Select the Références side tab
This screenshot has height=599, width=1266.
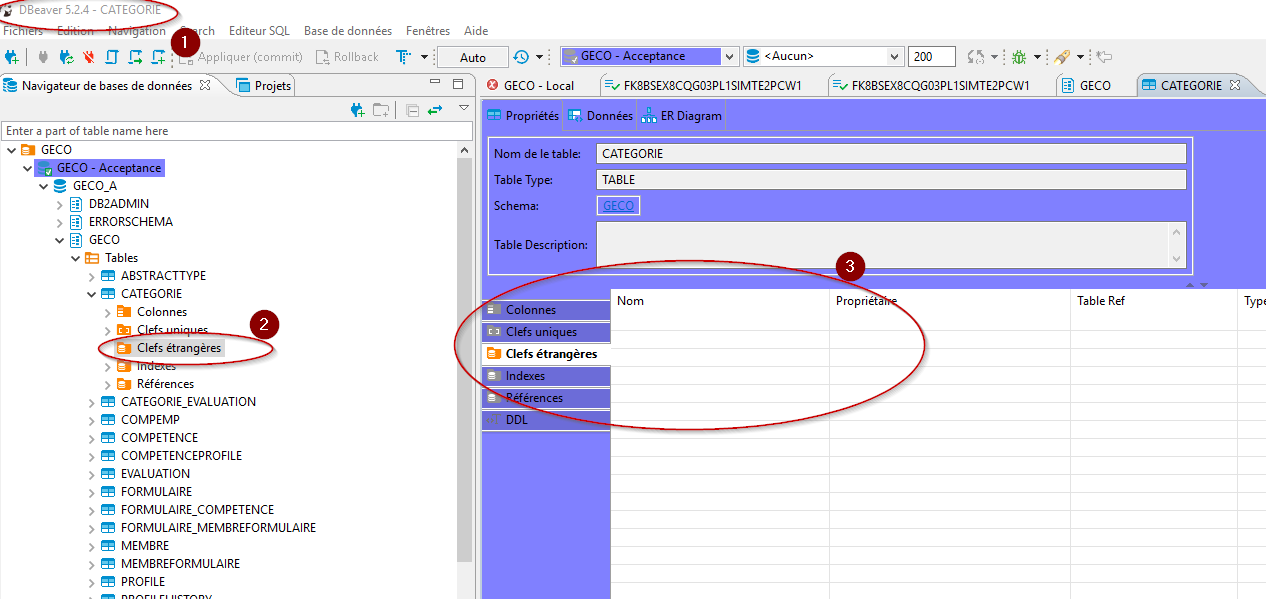pos(546,398)
